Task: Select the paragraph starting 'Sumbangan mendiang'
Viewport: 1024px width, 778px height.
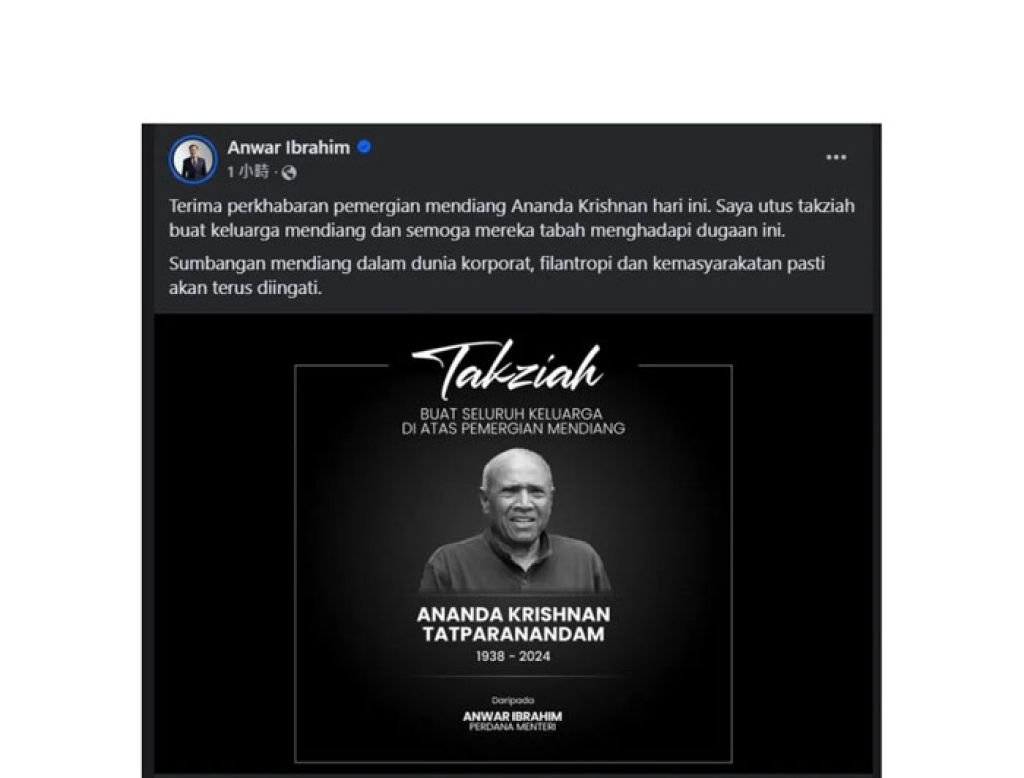Action: (x=497, y=275)
